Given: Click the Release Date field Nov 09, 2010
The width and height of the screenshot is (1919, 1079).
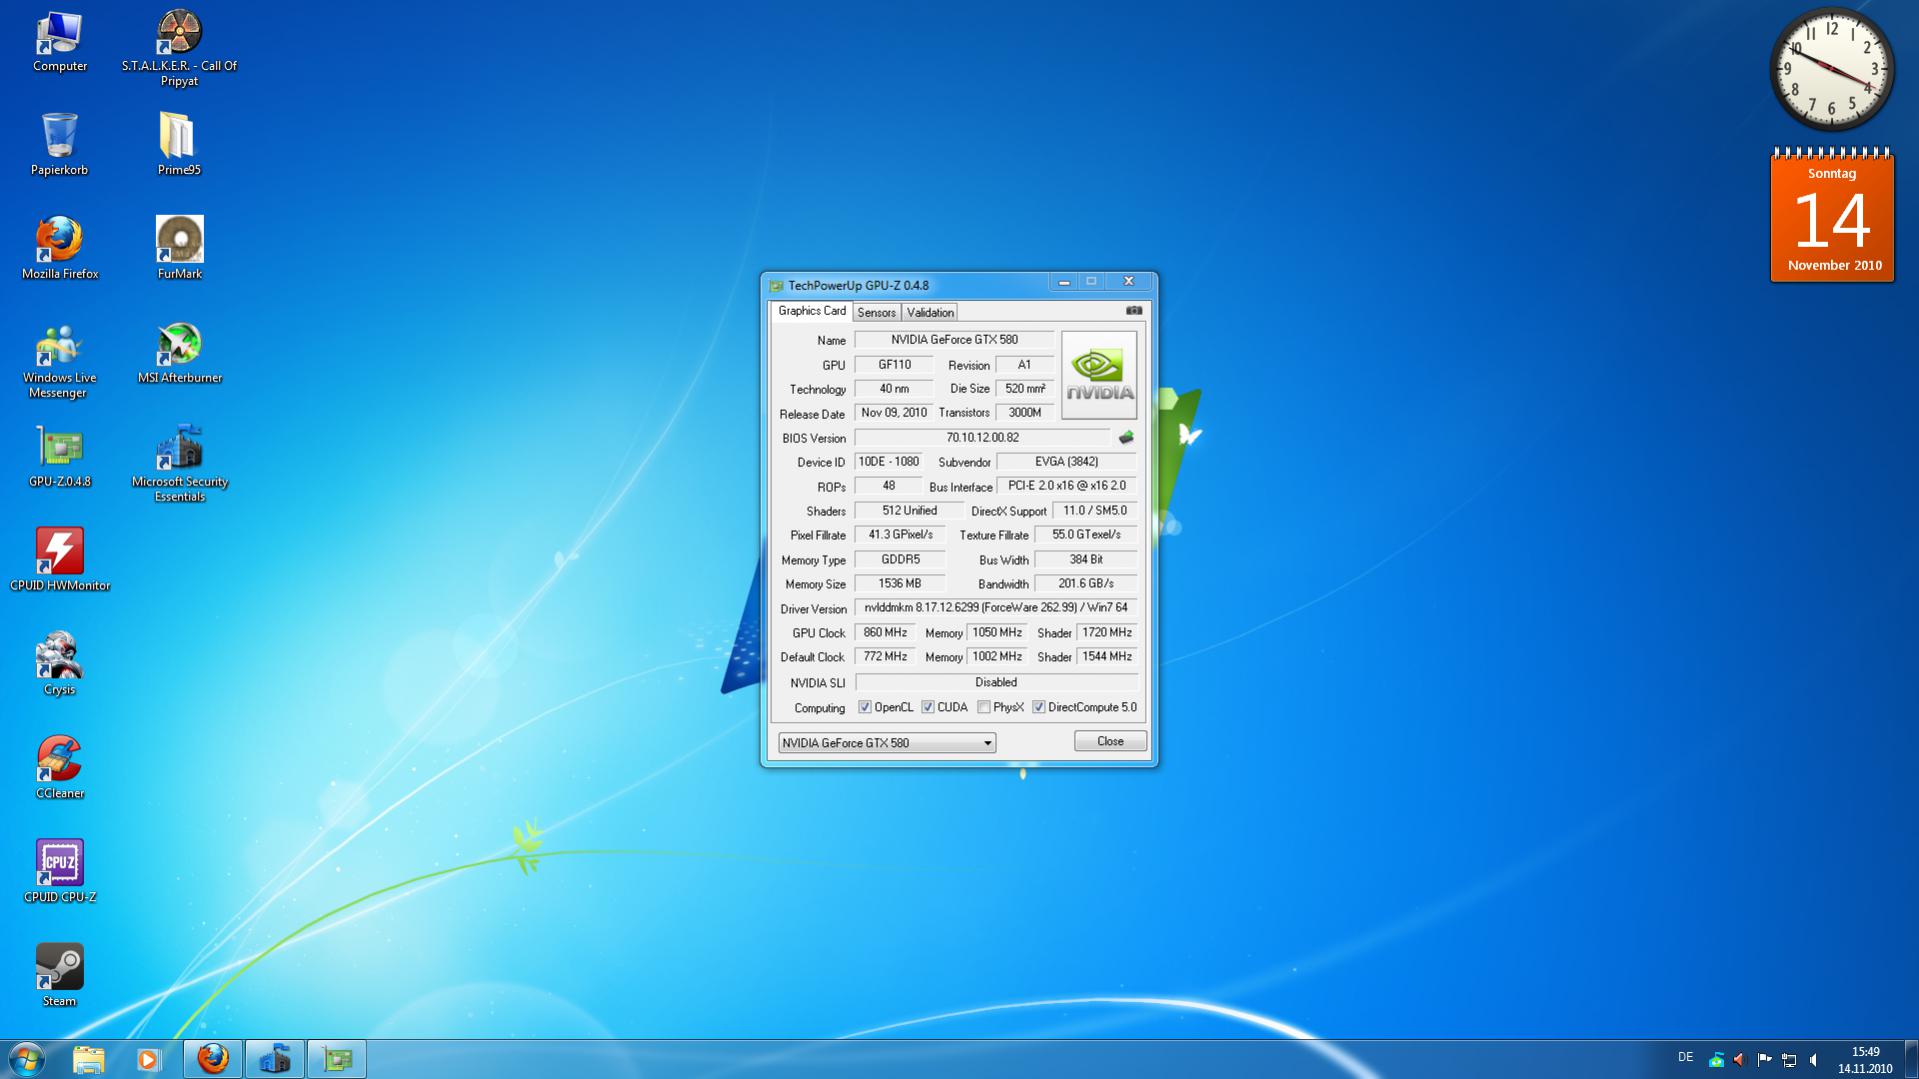Looking at the screenshot, I should [894, 413].
